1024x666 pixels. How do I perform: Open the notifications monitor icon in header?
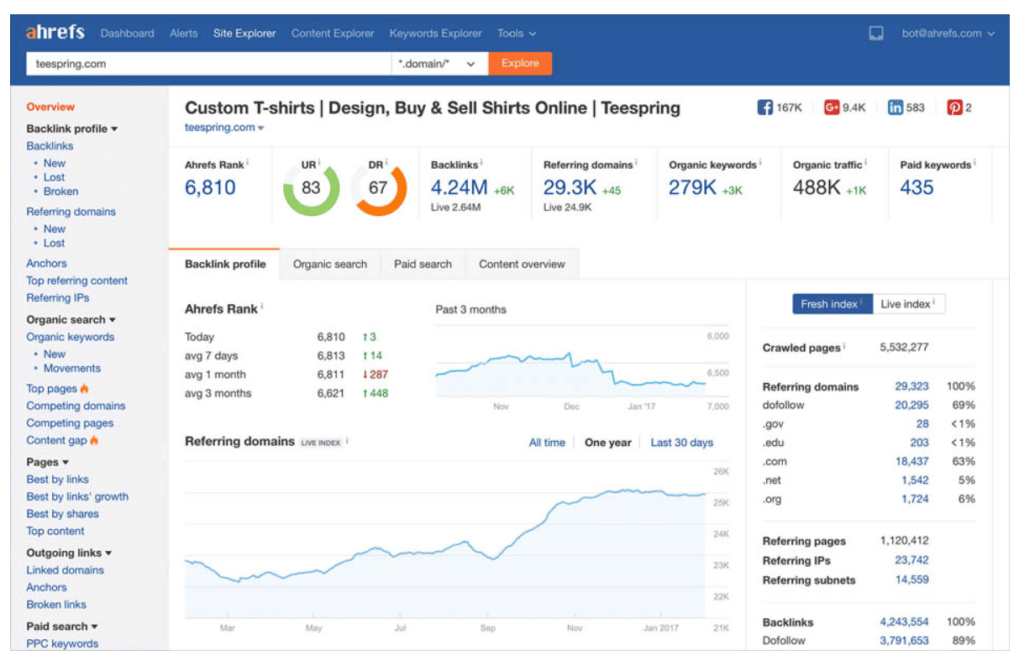[876, 33]
